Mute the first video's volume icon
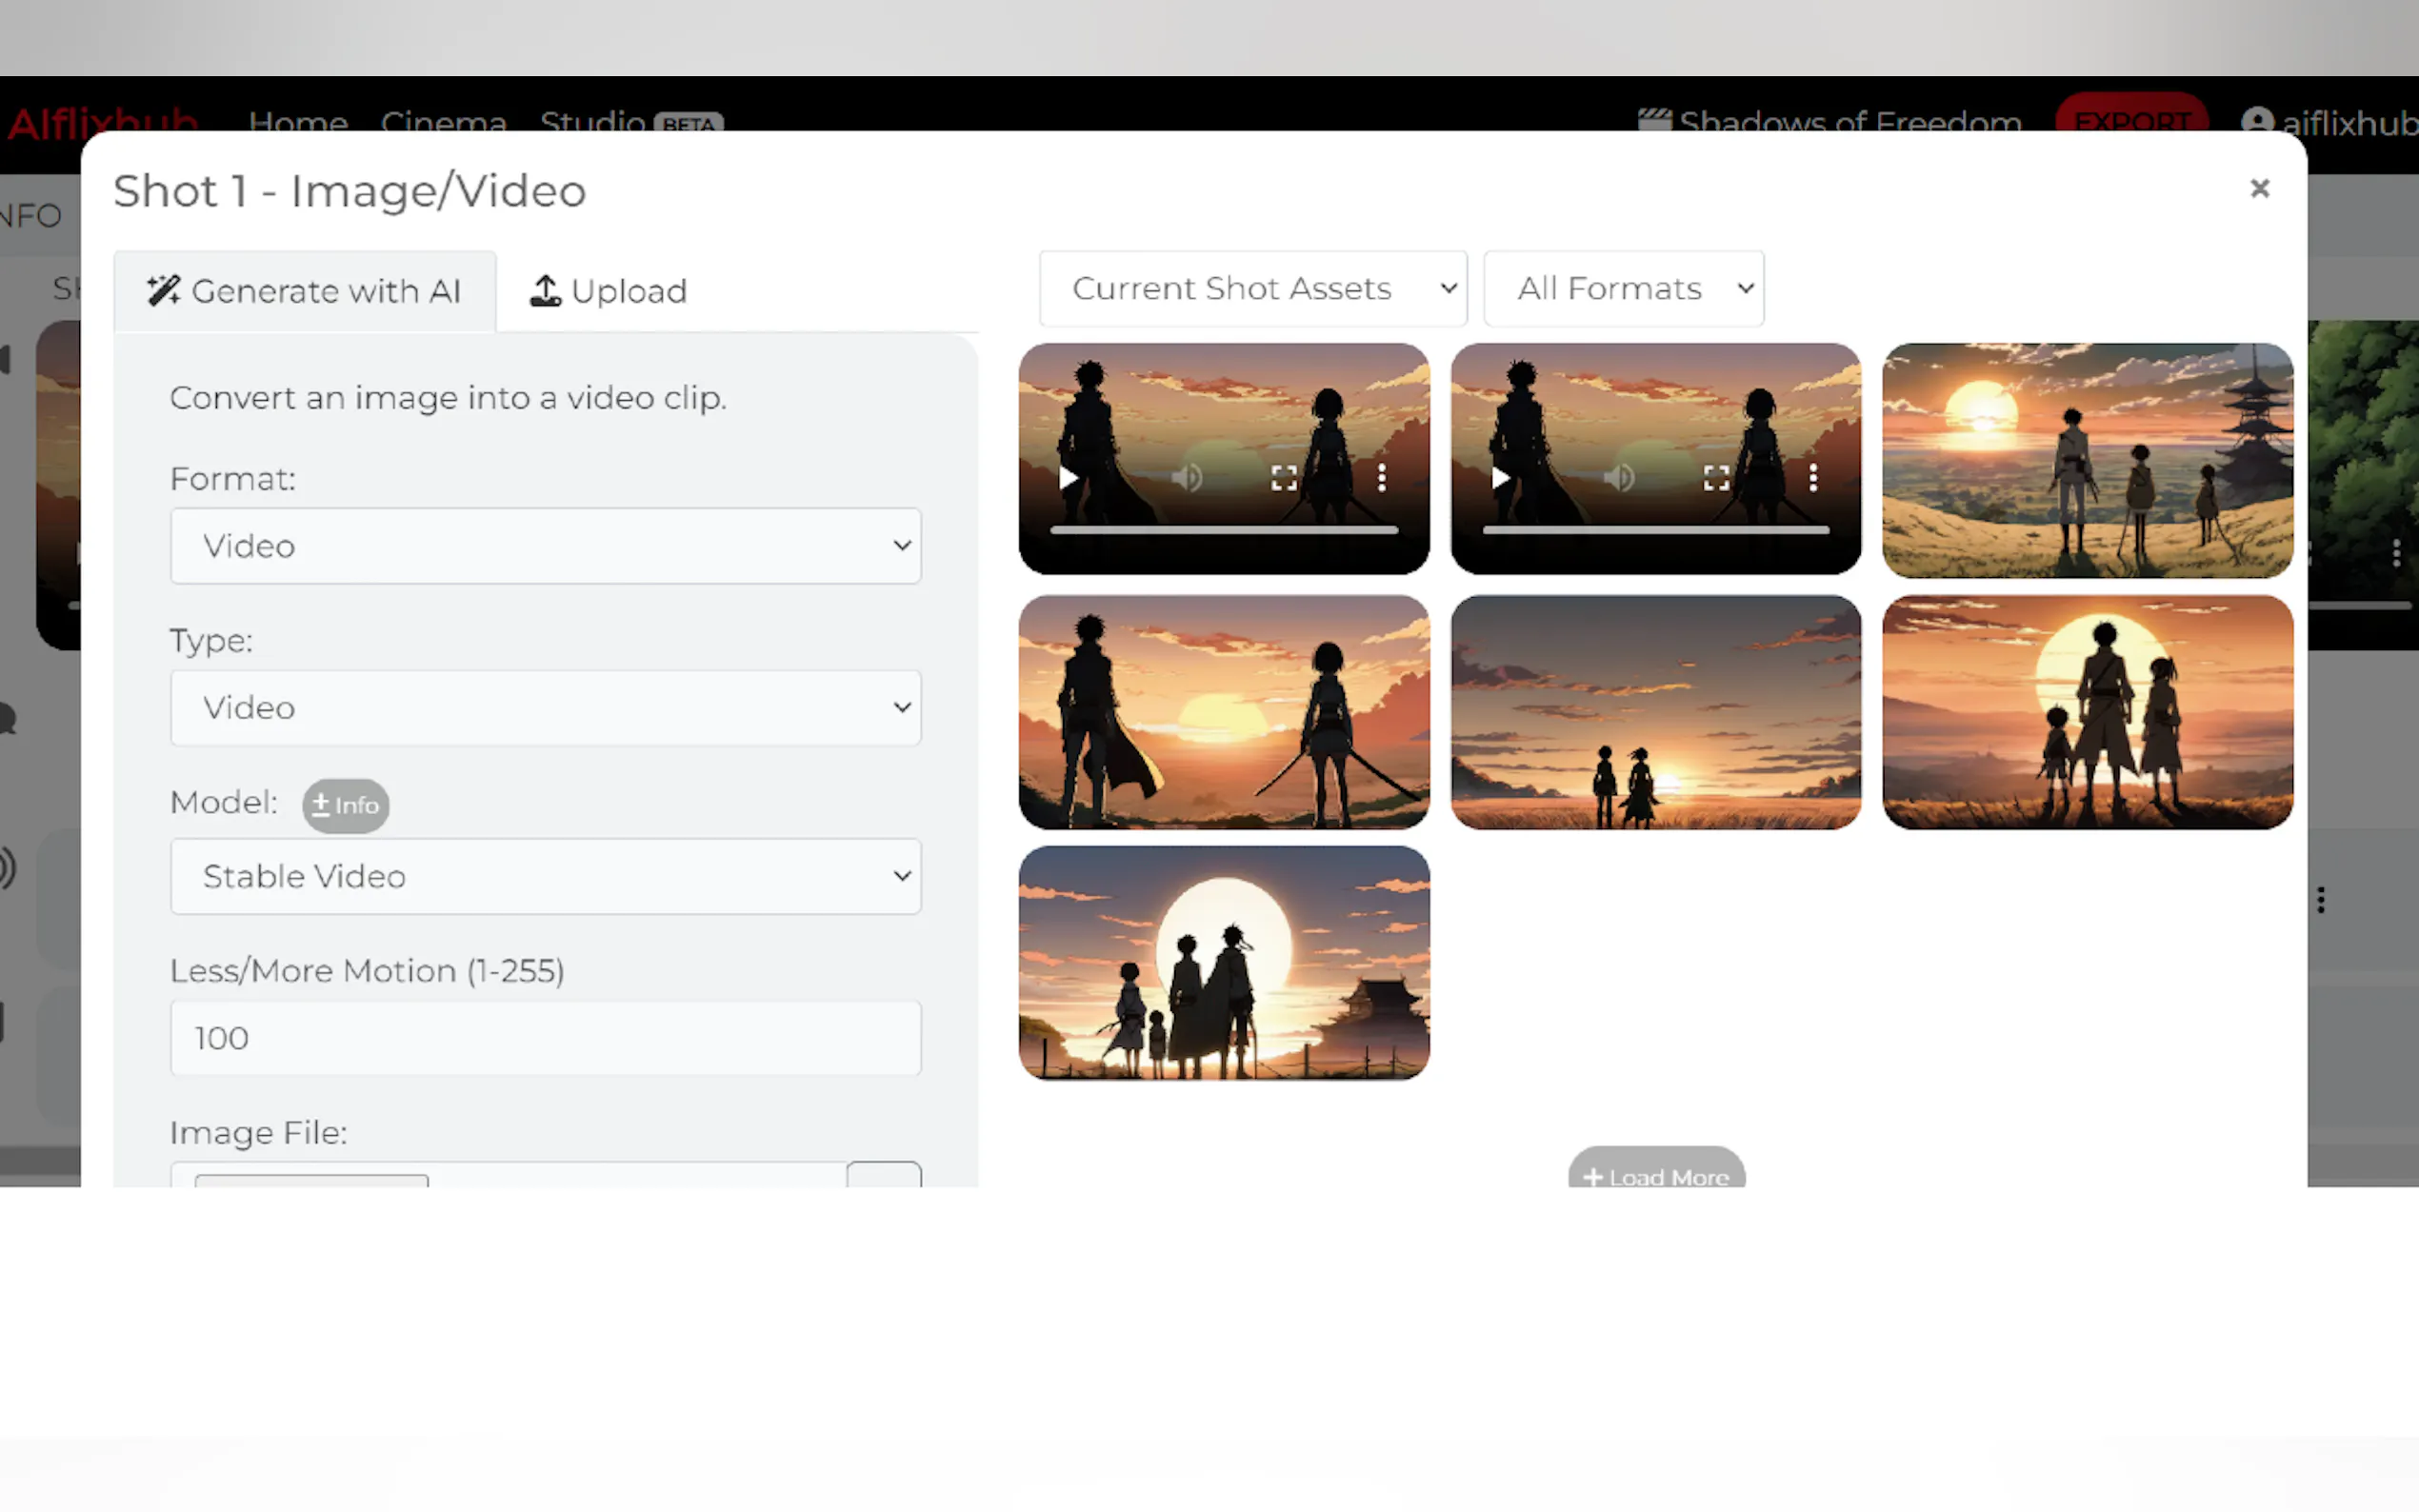 [x=1187, y=478]
